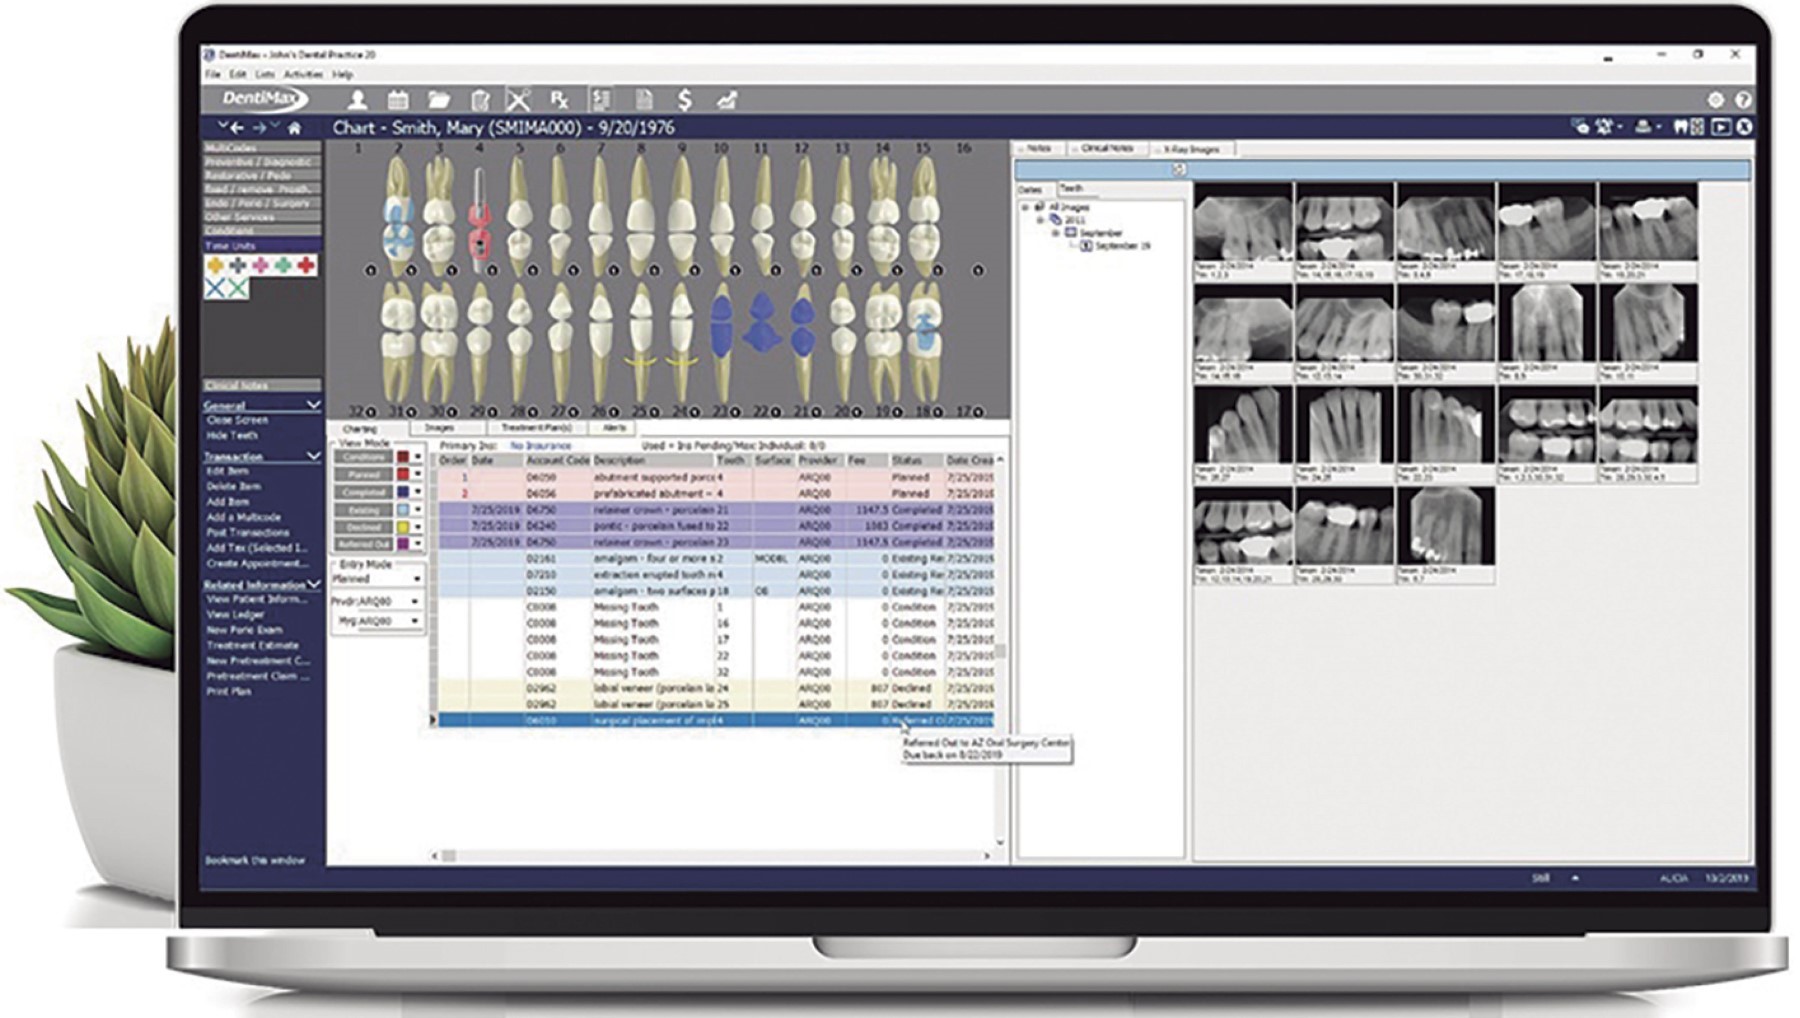Image resolution: width=1800 pixels, height=1018 pixels.
Task: Click the home navigation icon
Action: pos(294,128)
